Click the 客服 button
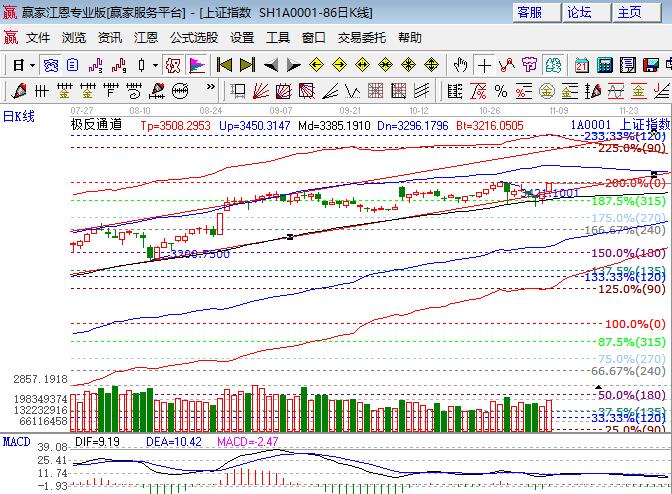This screenshot has height=494, width=672. (x=533, y=12)
